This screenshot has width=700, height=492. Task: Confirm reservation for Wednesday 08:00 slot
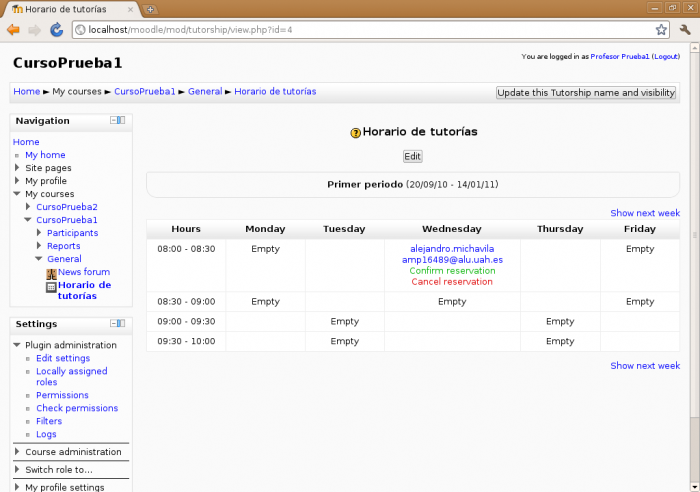coord(452,271)
